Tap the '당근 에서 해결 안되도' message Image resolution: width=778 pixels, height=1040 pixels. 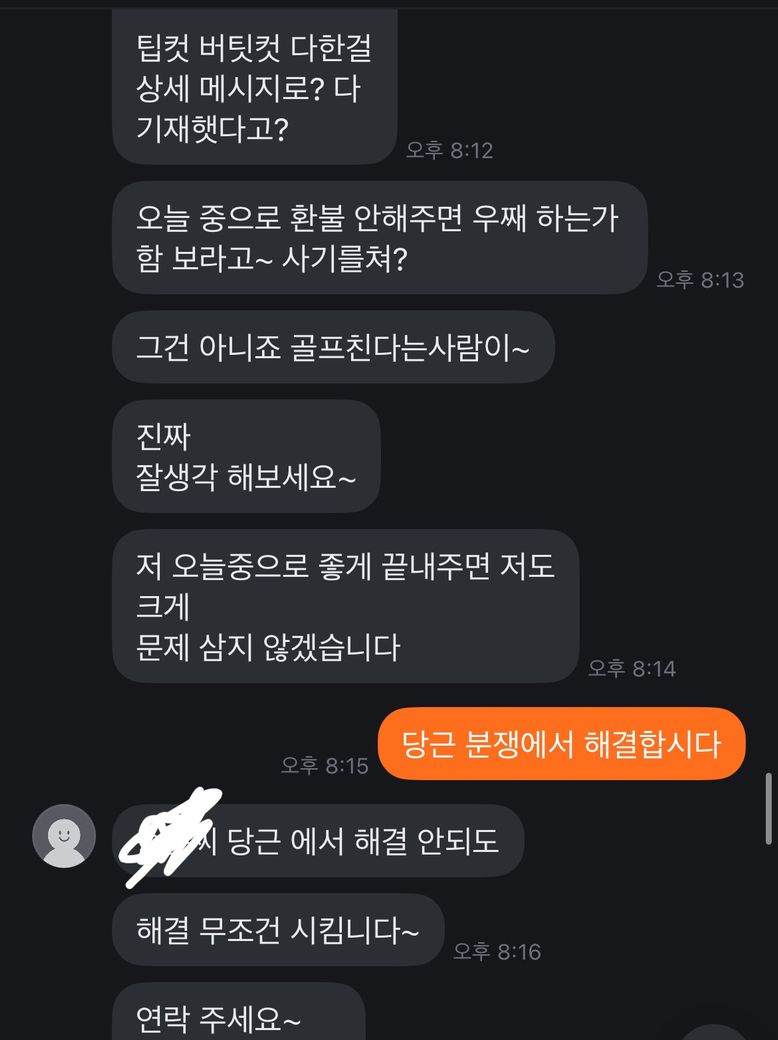click(318, 840)
